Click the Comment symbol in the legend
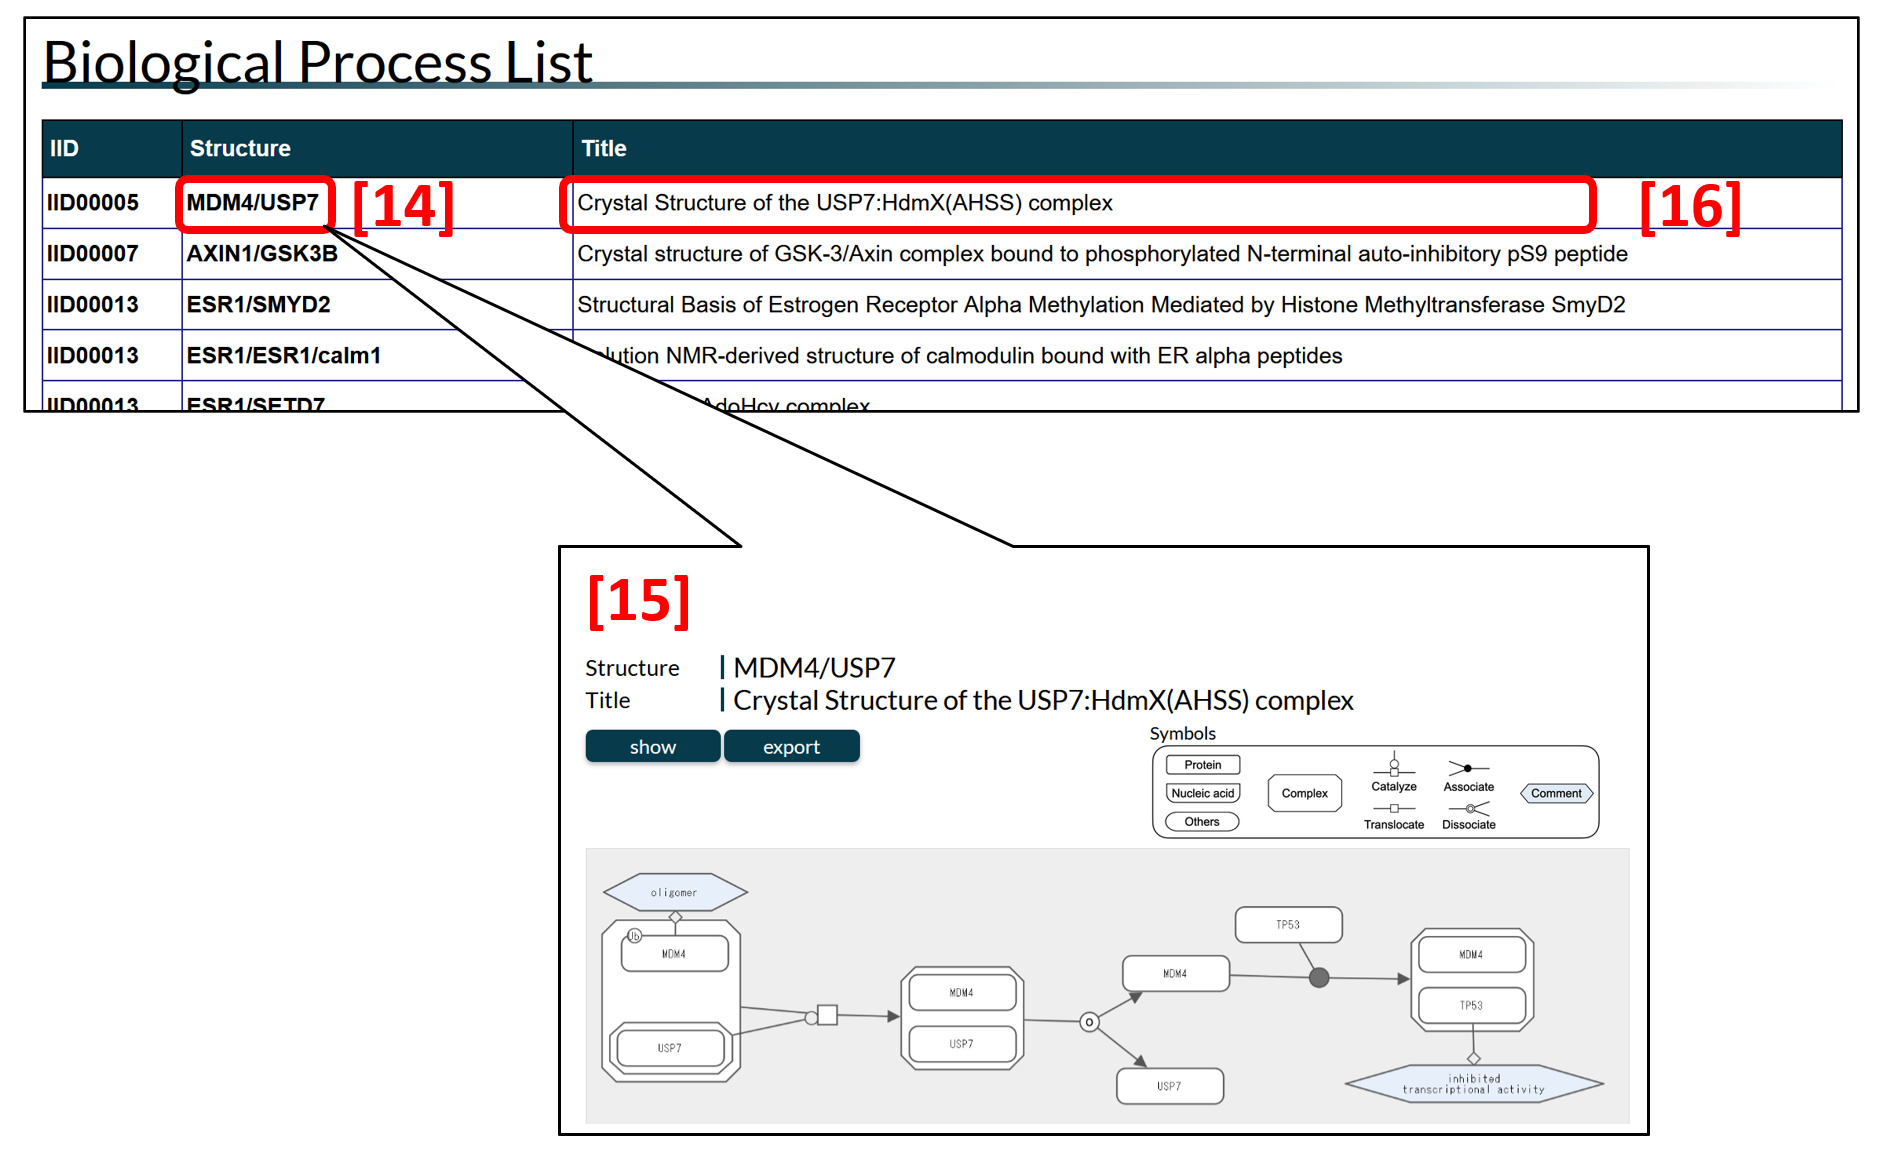Screen dimensions: 1891x1156 pos(1557,793)
